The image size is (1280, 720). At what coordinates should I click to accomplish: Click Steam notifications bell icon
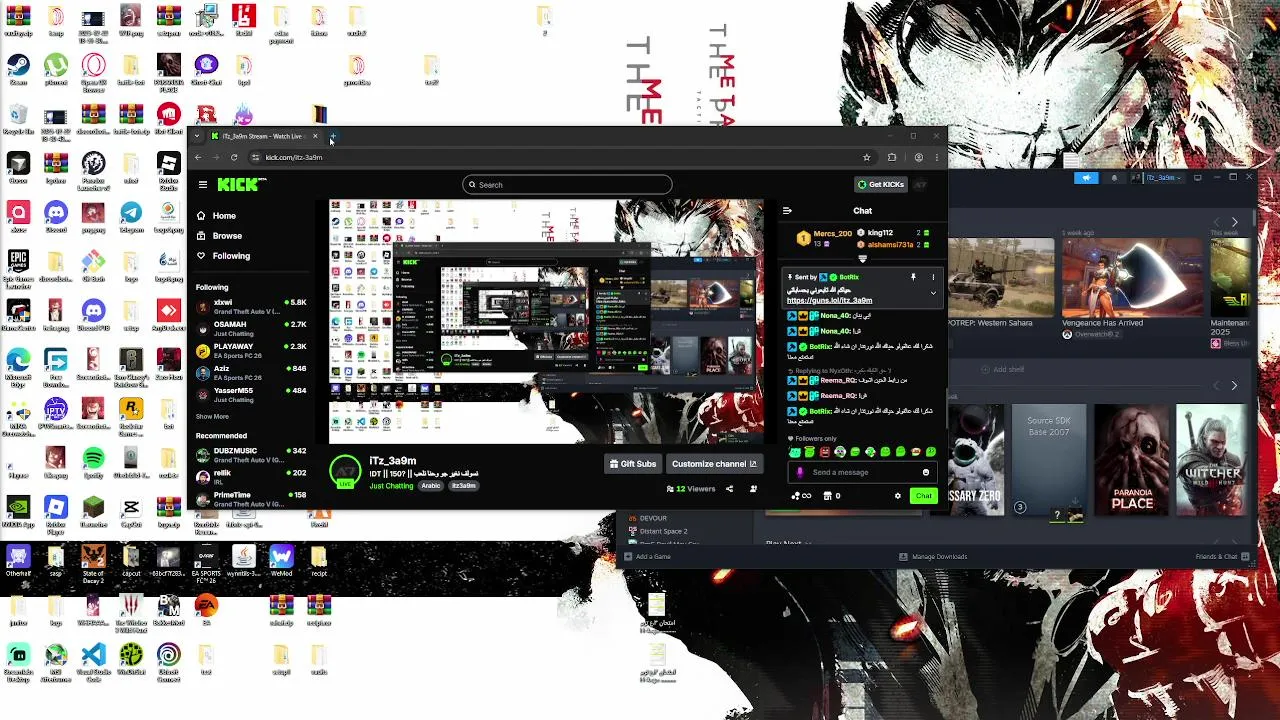coord(1114,178)
